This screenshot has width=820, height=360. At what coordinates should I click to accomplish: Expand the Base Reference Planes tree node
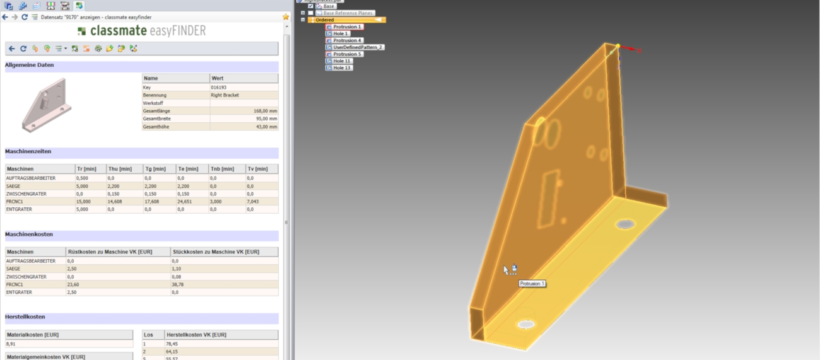click(x=303, y=13)
